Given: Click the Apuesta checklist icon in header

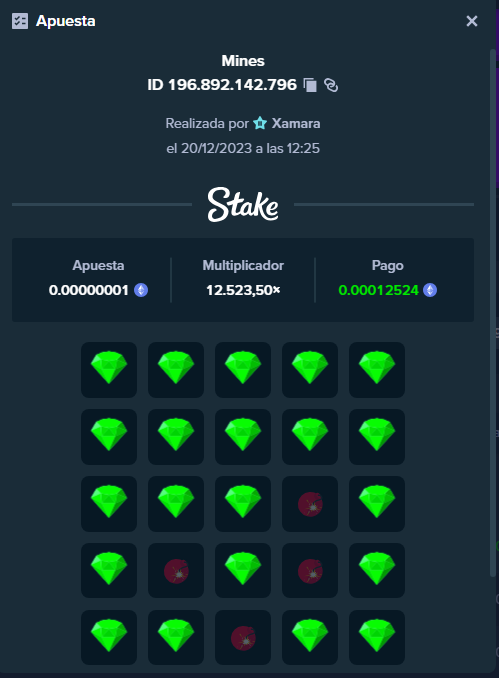Looking at the screenshot, I should (x=20, y=21).
